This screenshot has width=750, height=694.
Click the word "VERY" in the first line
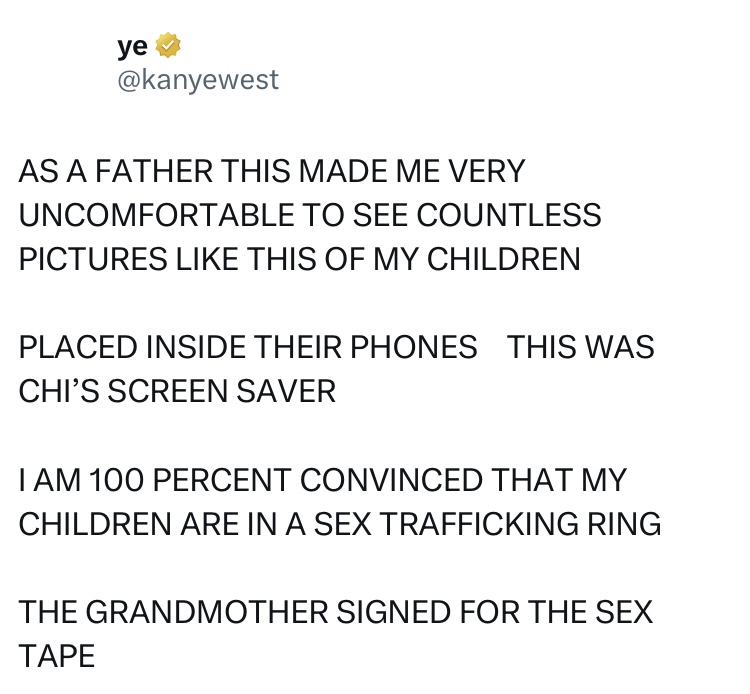(x=484, y=171)
